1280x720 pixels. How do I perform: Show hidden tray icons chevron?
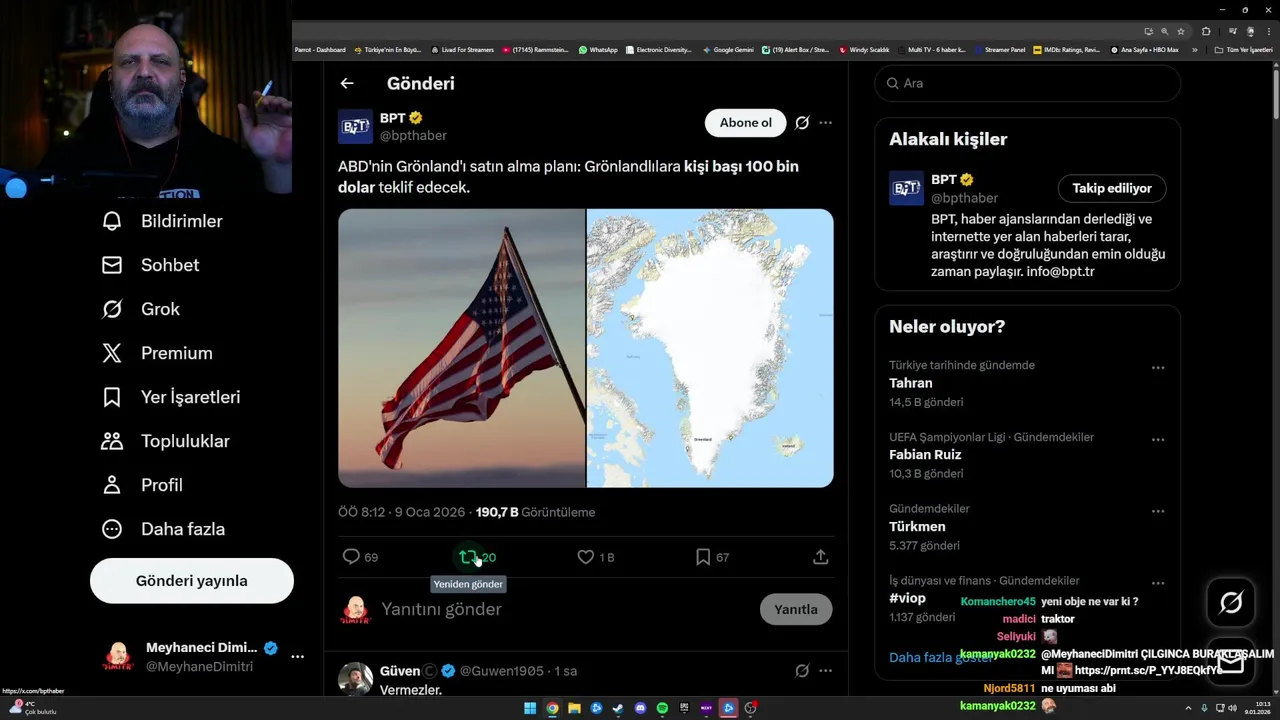pos(1189,708)
